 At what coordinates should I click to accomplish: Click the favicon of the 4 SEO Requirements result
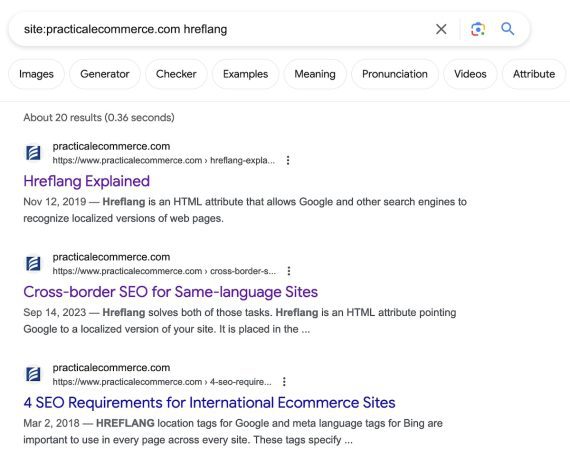(33, 374)
